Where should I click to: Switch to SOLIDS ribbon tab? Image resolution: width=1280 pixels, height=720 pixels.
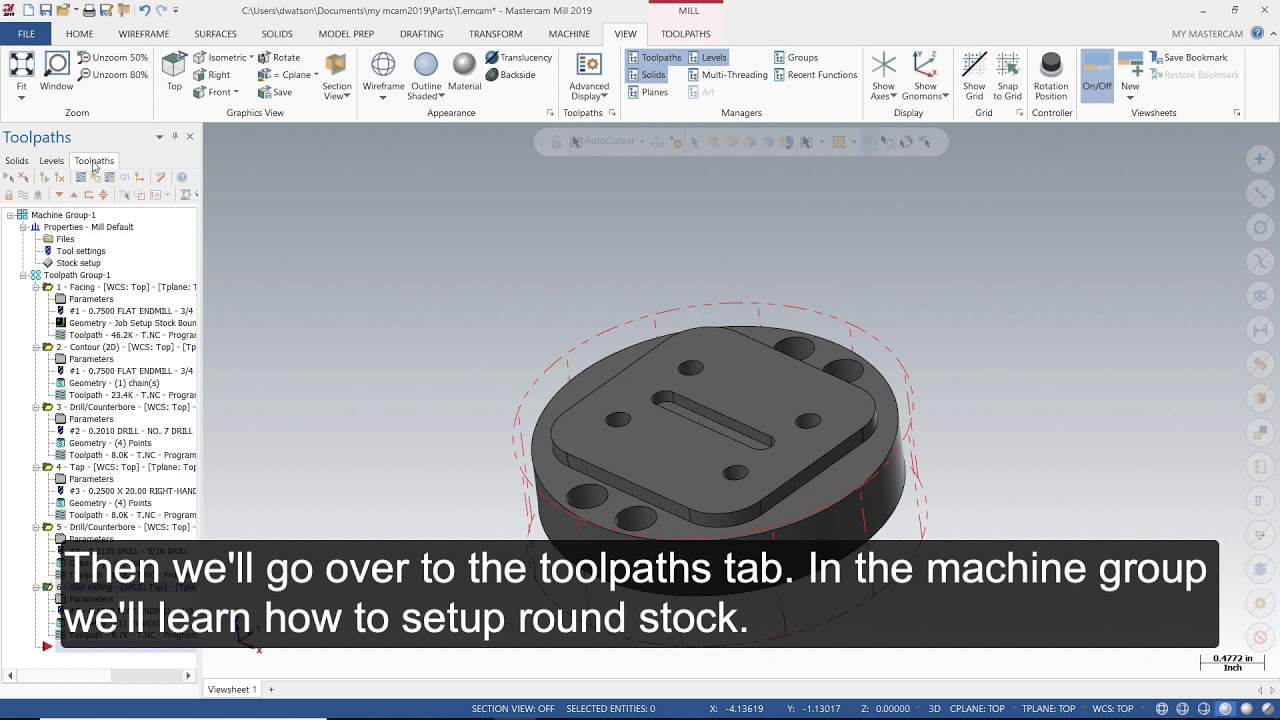tap(277, 34)
